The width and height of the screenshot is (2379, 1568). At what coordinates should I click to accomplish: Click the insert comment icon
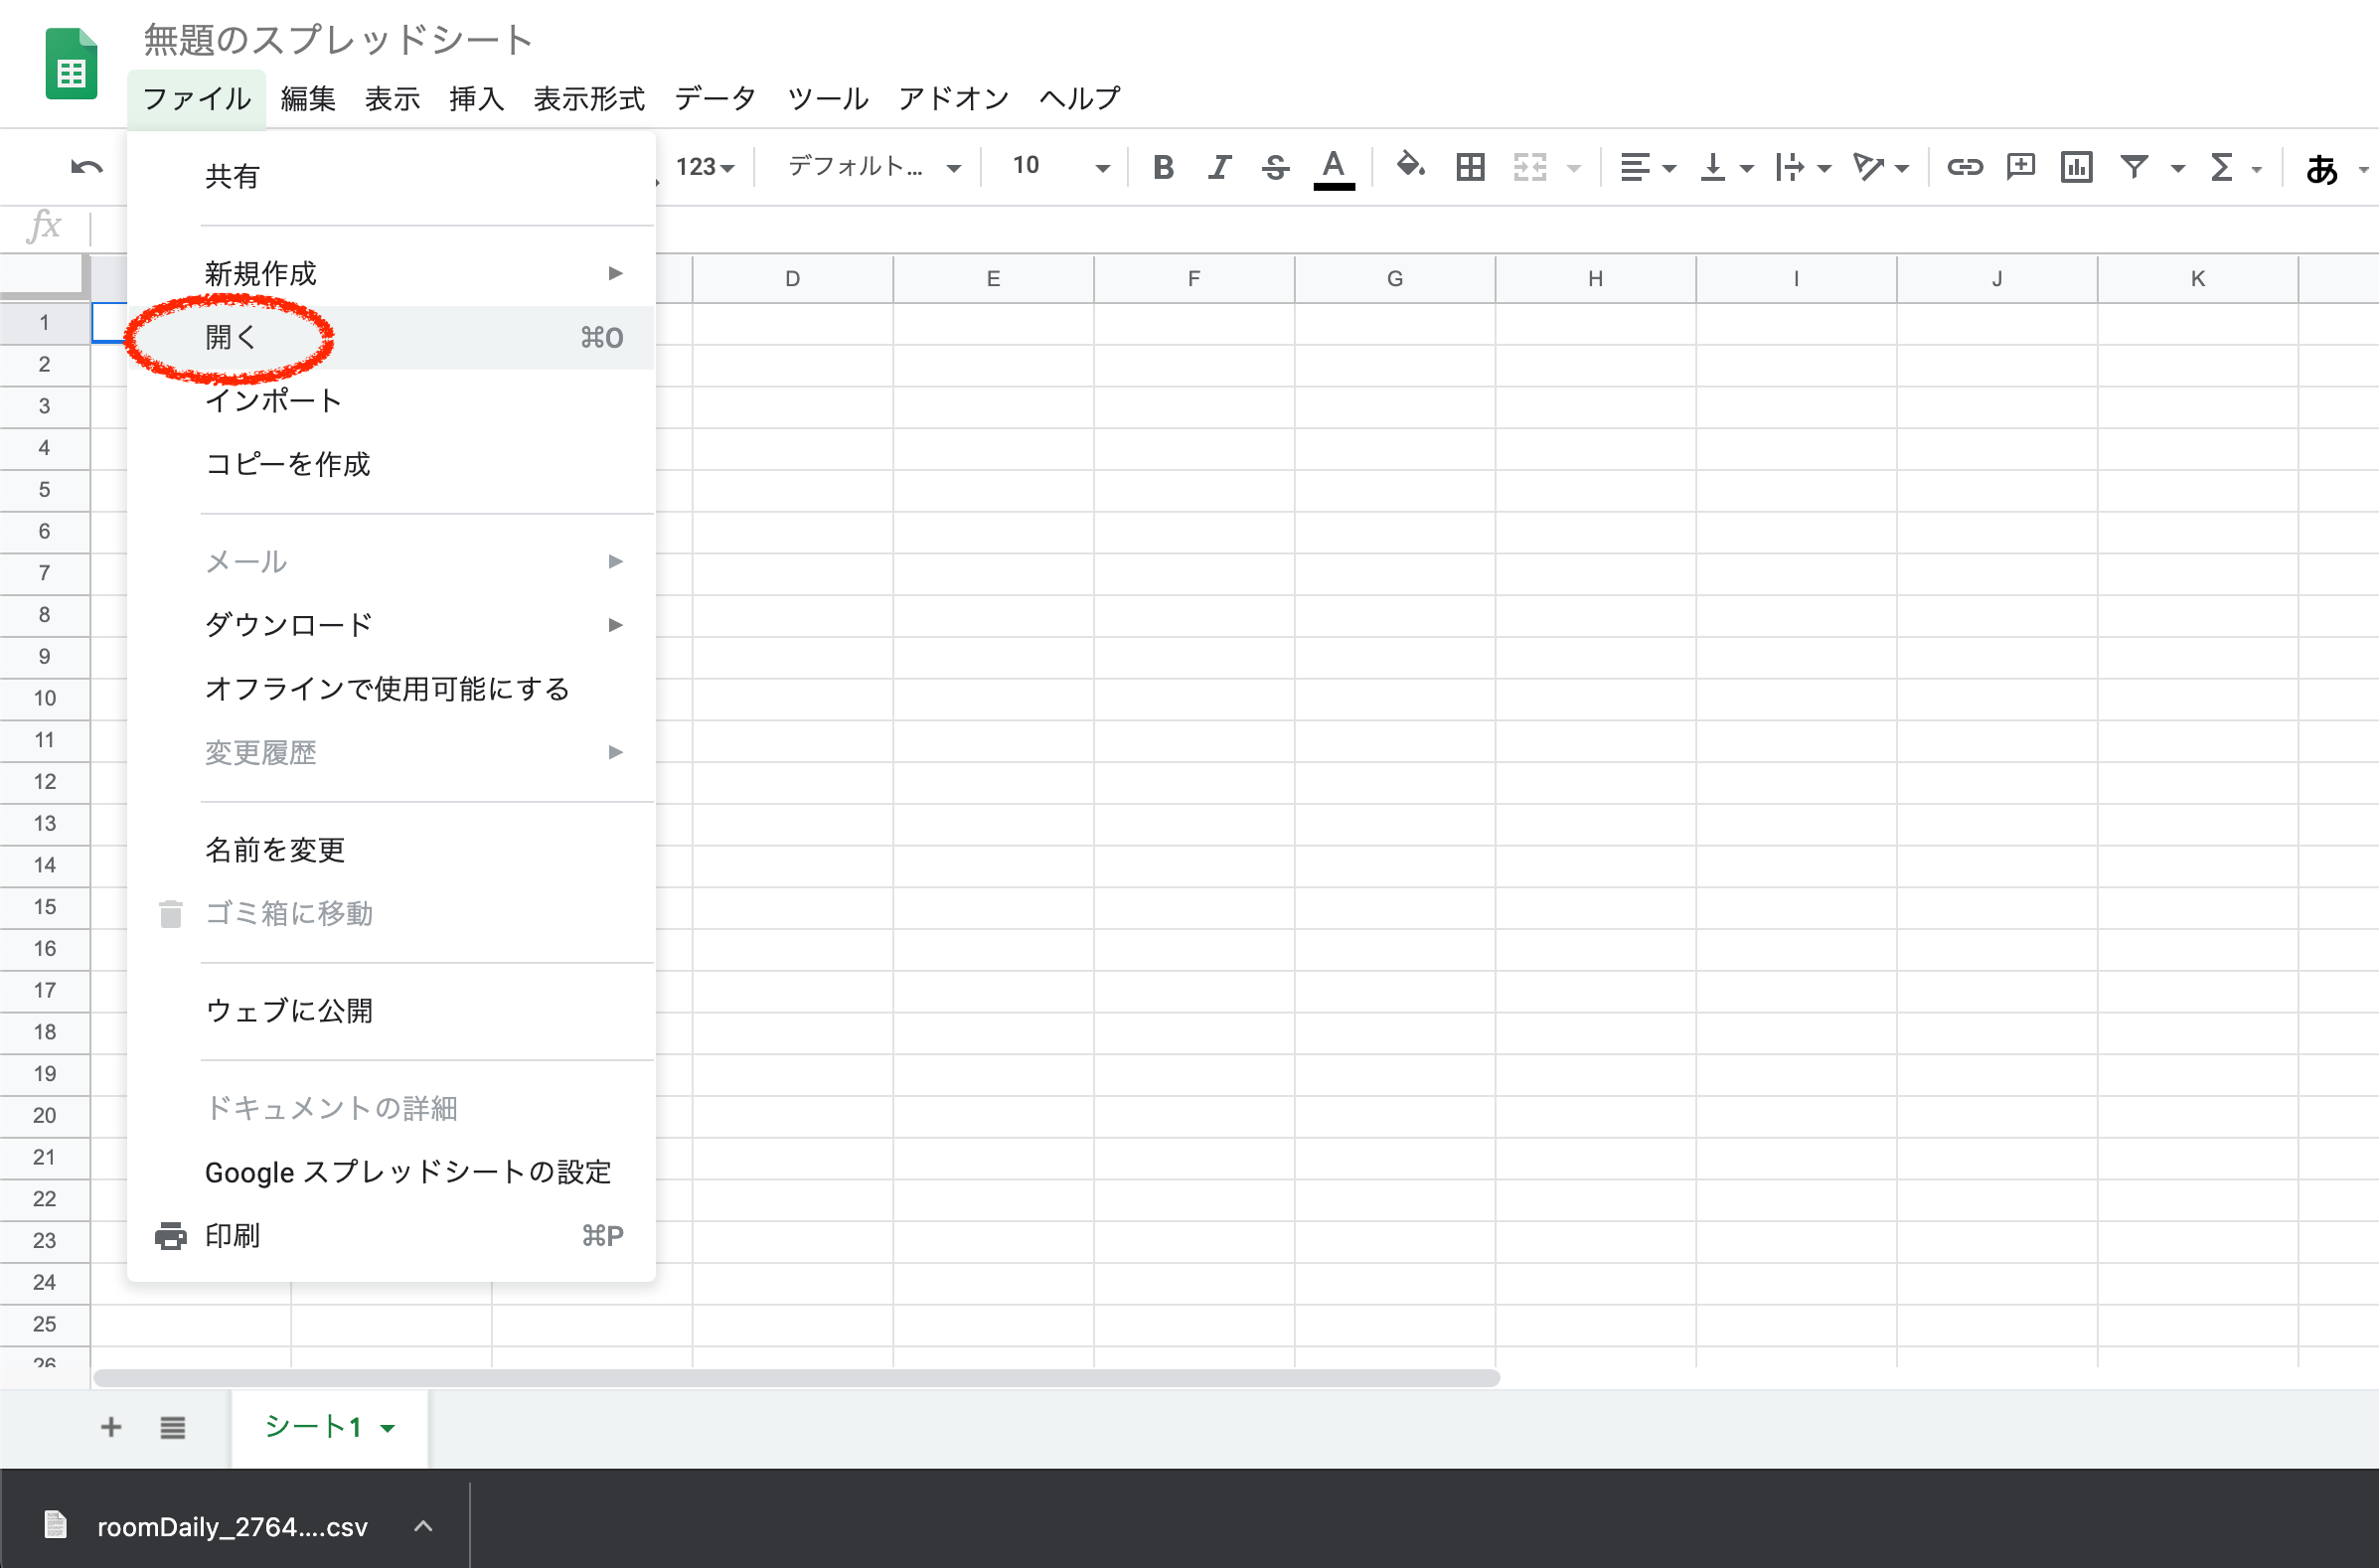2020,167
